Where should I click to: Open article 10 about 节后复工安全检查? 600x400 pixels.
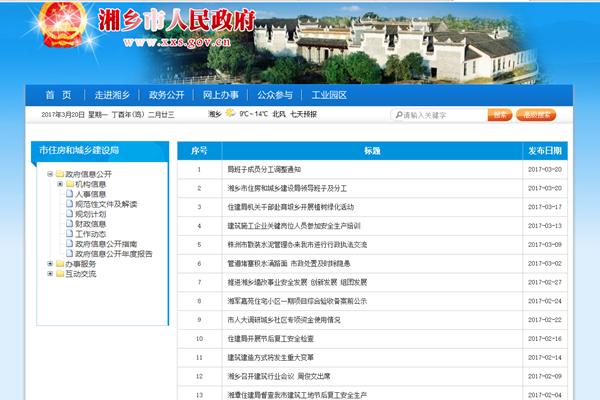click(x=271, y=338)
